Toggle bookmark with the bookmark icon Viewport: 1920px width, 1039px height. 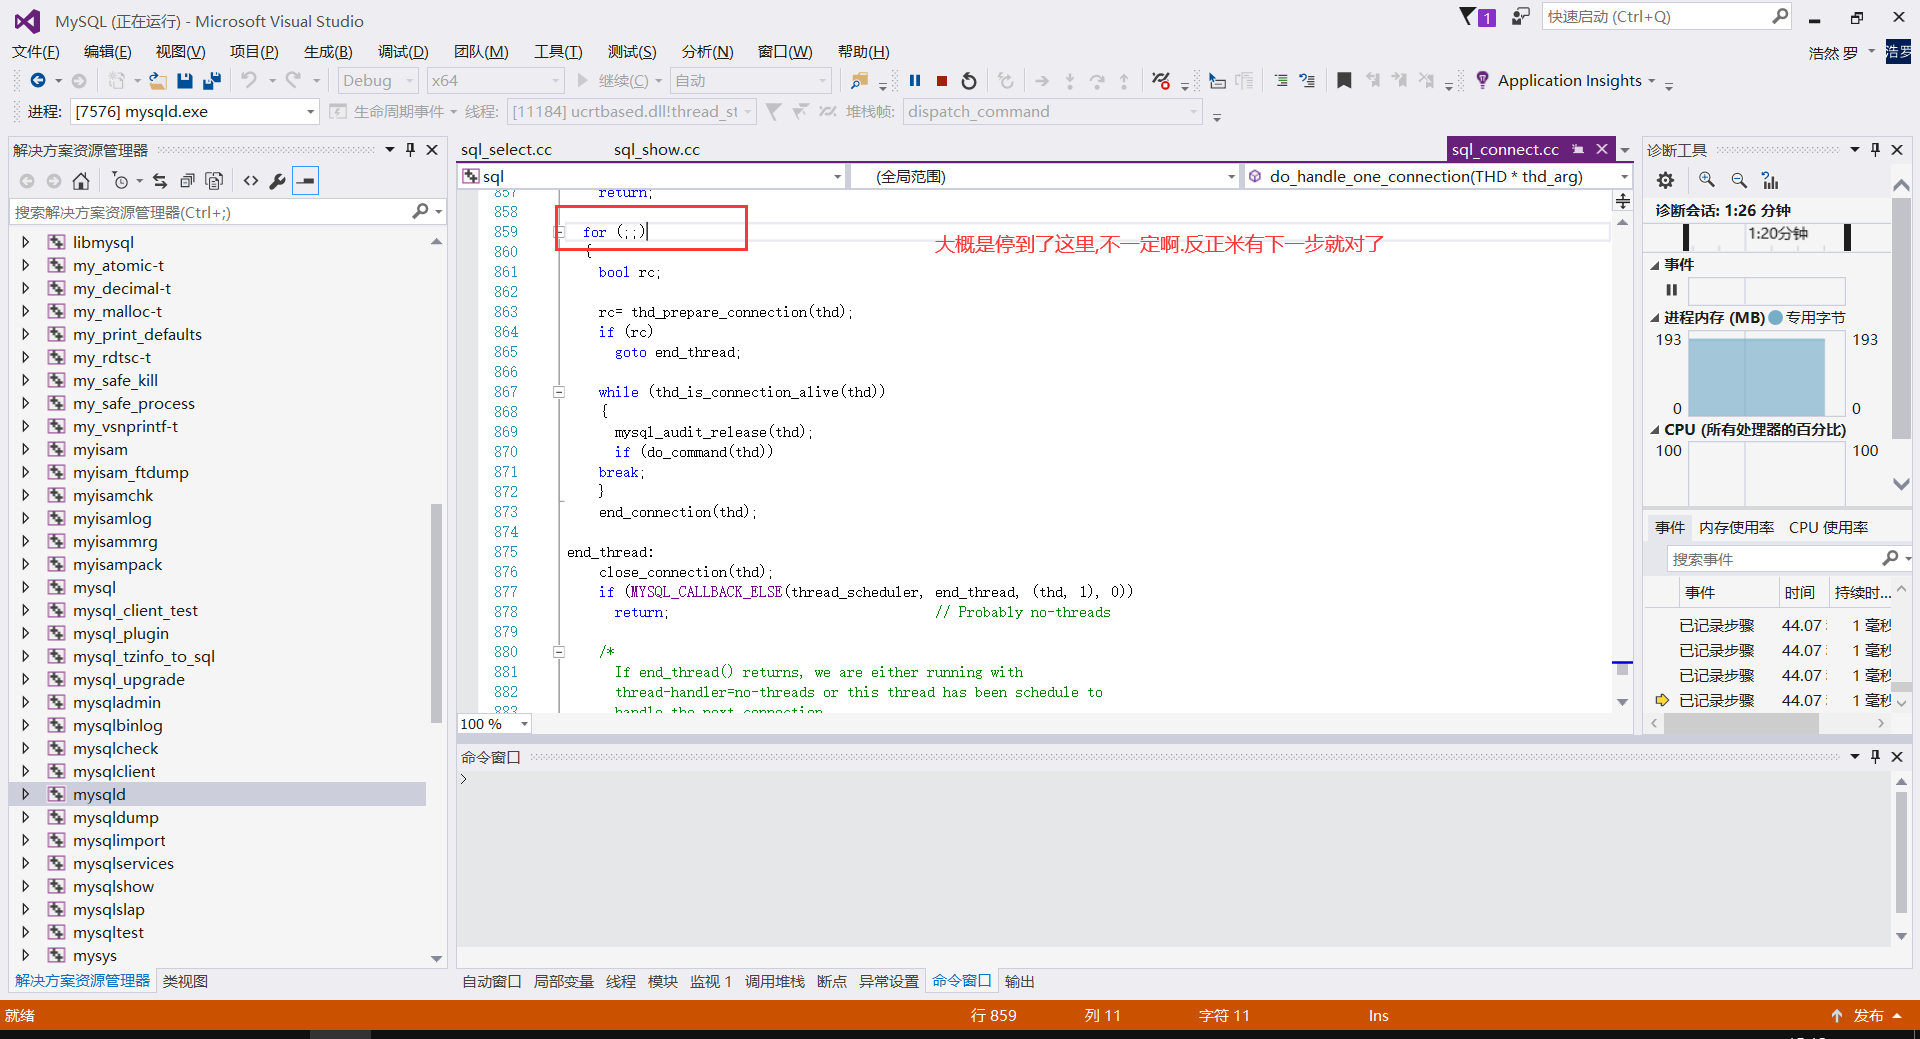[1344, 81]
